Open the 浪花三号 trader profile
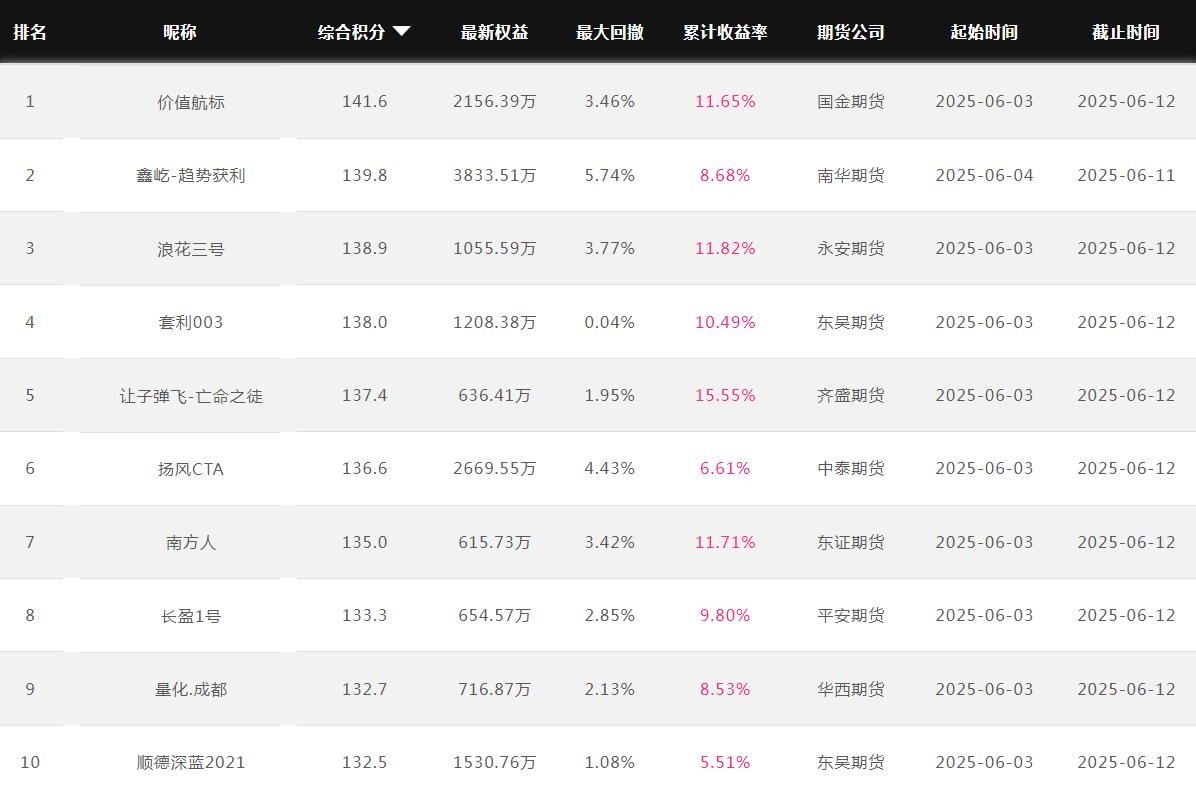This screenshot has height=795, width=1196. [x=191, y=249]
